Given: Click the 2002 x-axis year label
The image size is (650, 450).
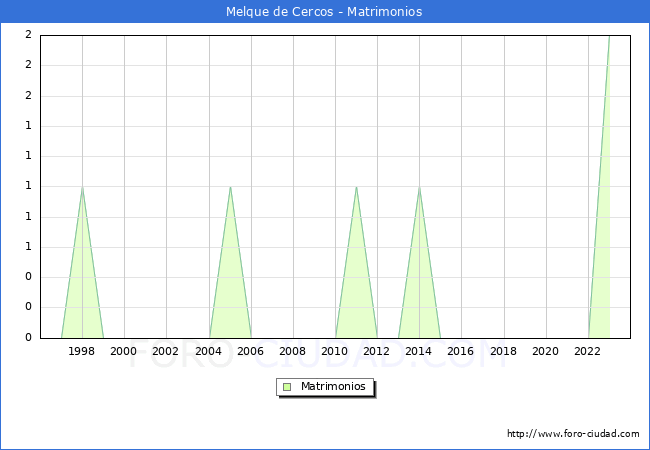Looking at the screenshot, I should pos(166,351).
